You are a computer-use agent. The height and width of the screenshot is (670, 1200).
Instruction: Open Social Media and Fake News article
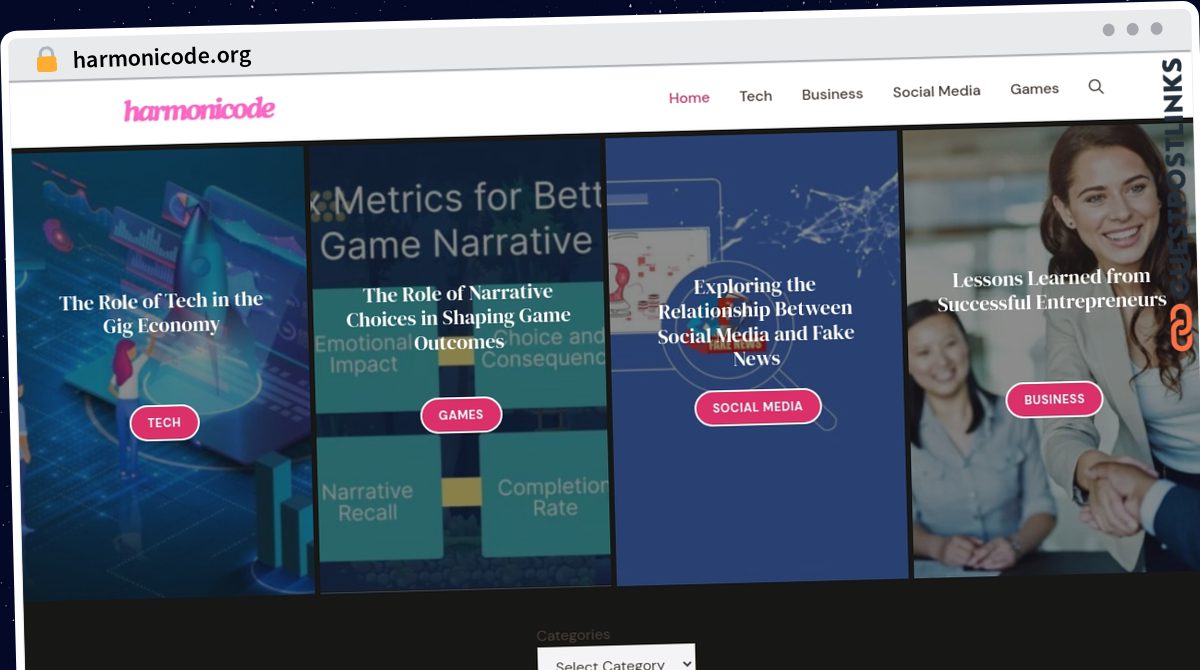pyautogui.click(x=755, y=321)
